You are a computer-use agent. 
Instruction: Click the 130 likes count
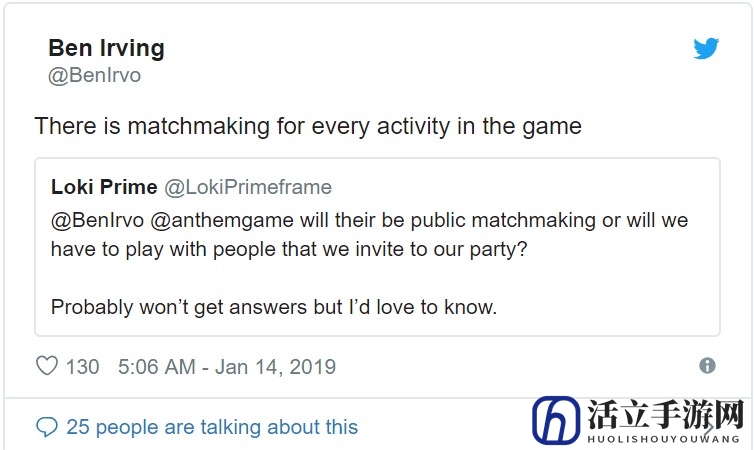(83, 367)
